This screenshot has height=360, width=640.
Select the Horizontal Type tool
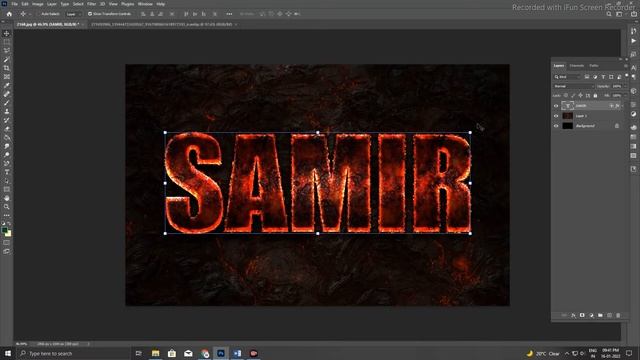coord(7,172)
